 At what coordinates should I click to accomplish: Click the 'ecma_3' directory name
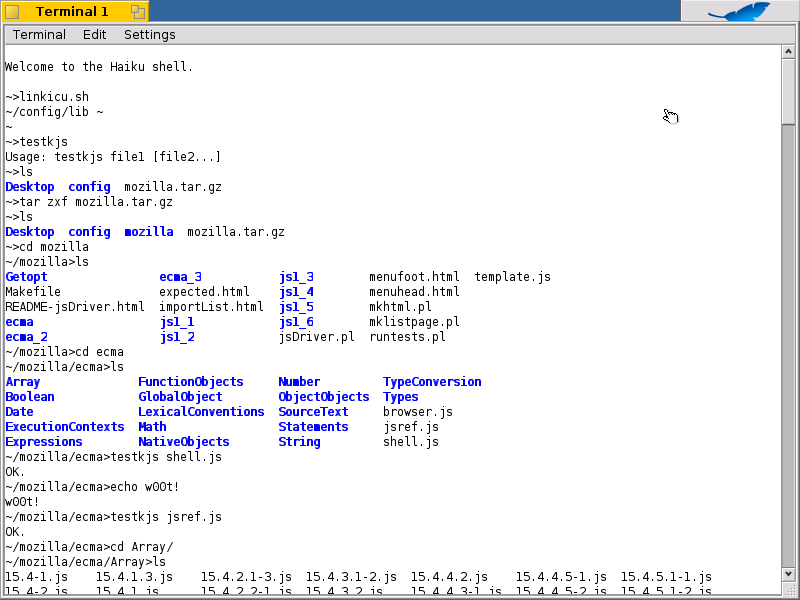[180, 277]
